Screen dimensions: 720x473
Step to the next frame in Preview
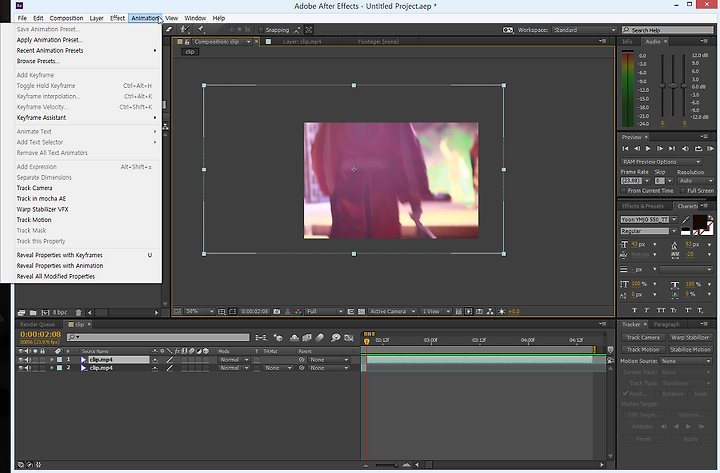660,148
